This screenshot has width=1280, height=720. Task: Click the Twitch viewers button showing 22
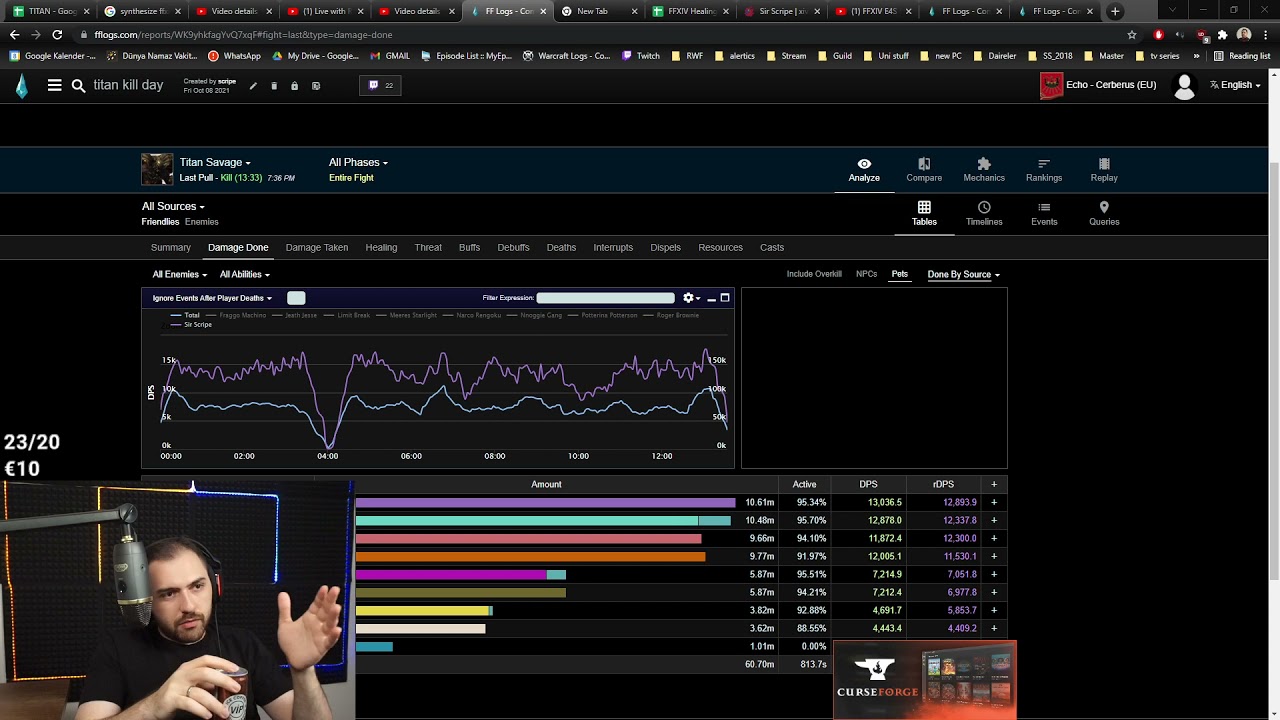point(381,85)
